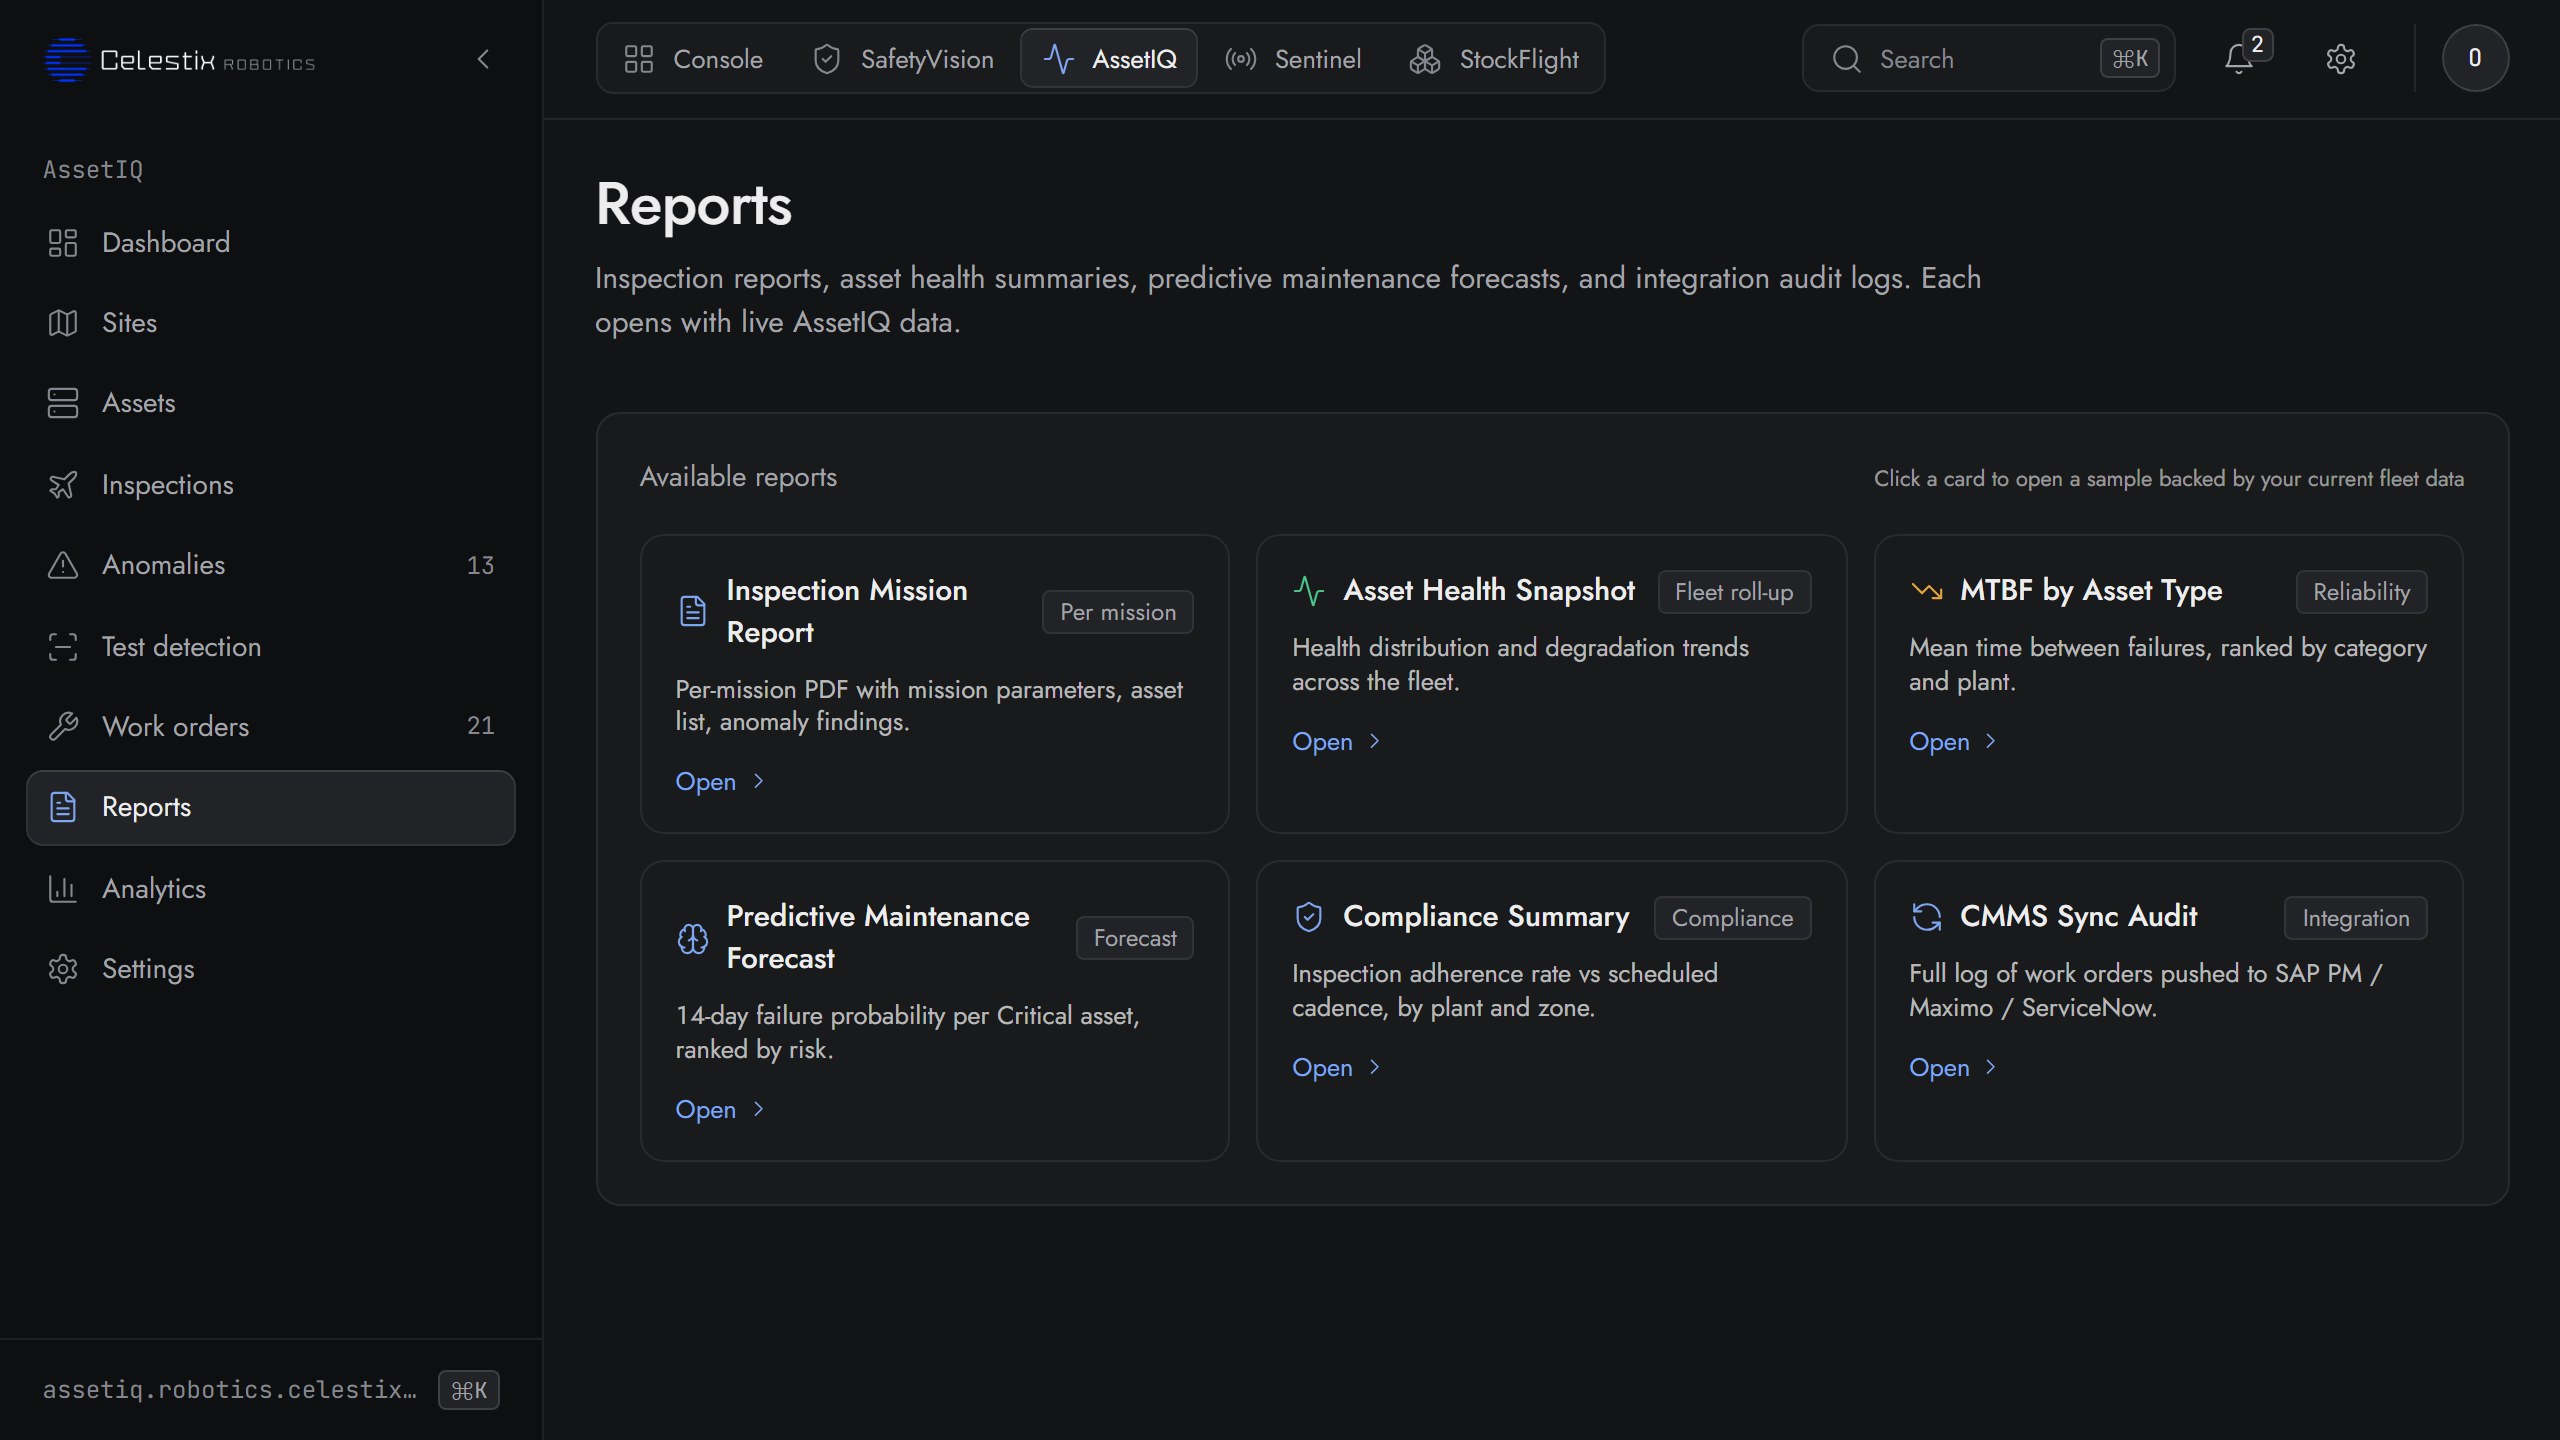Click the Sites map icon in sidebar
The height and width of the screenshot is (1440, 2560).
click(63, 323)
